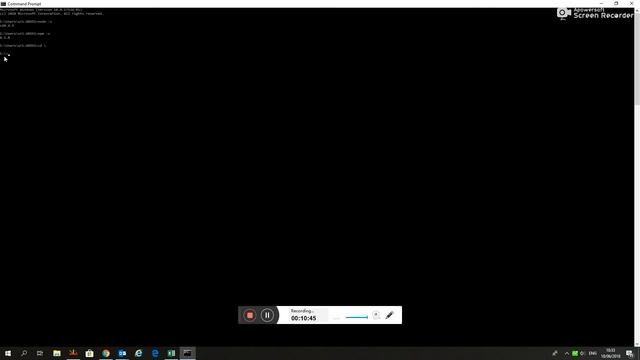
Task: Open Task View in the taskbar
Action: point(40,353)
